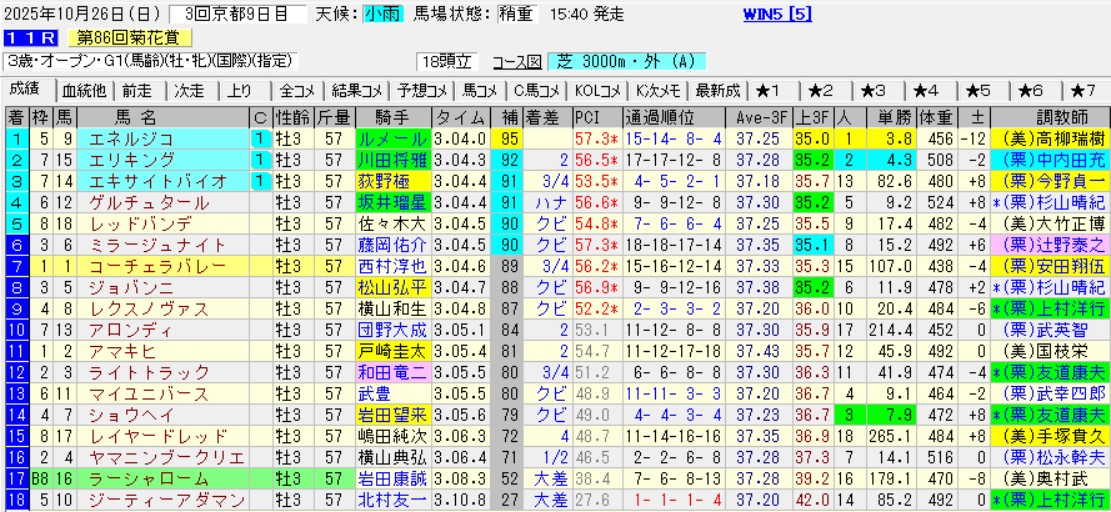Switch to the 血統他 tab

click(x=85, y=90)
